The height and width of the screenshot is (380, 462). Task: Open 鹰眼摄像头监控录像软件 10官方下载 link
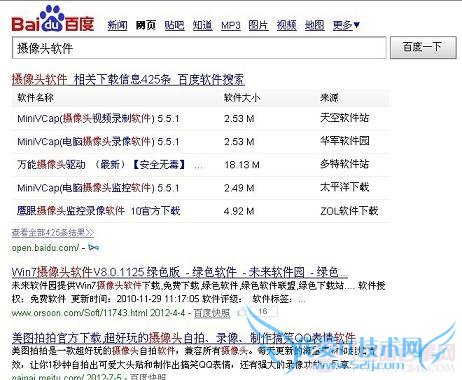(99, 211)
